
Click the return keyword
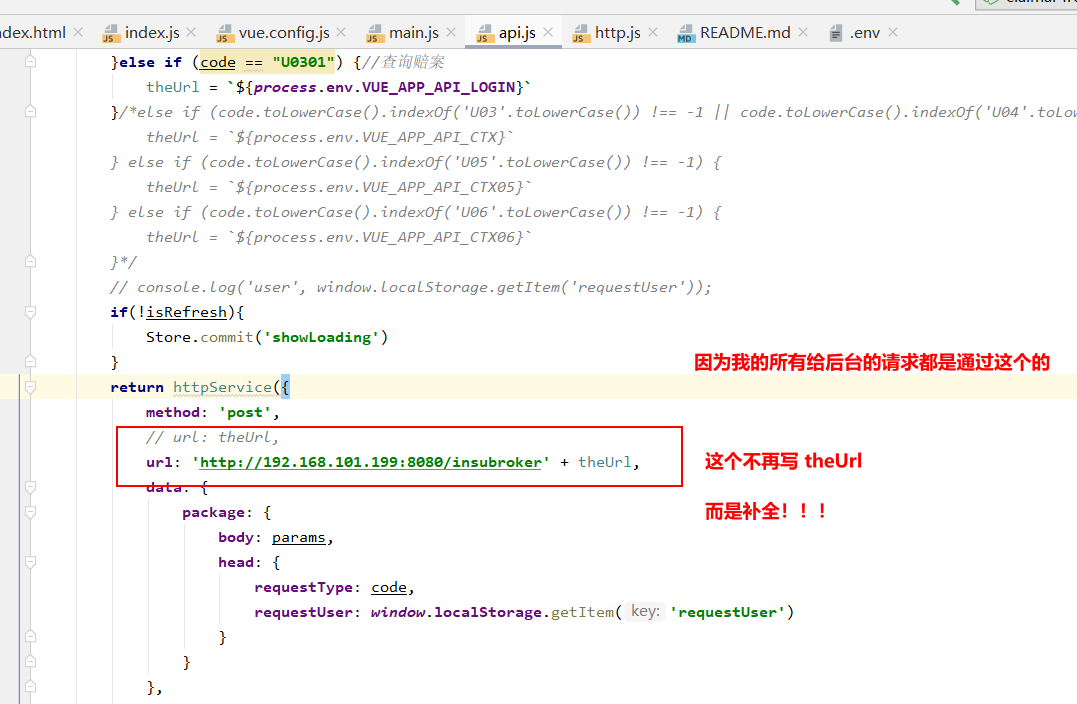point(137,387)
